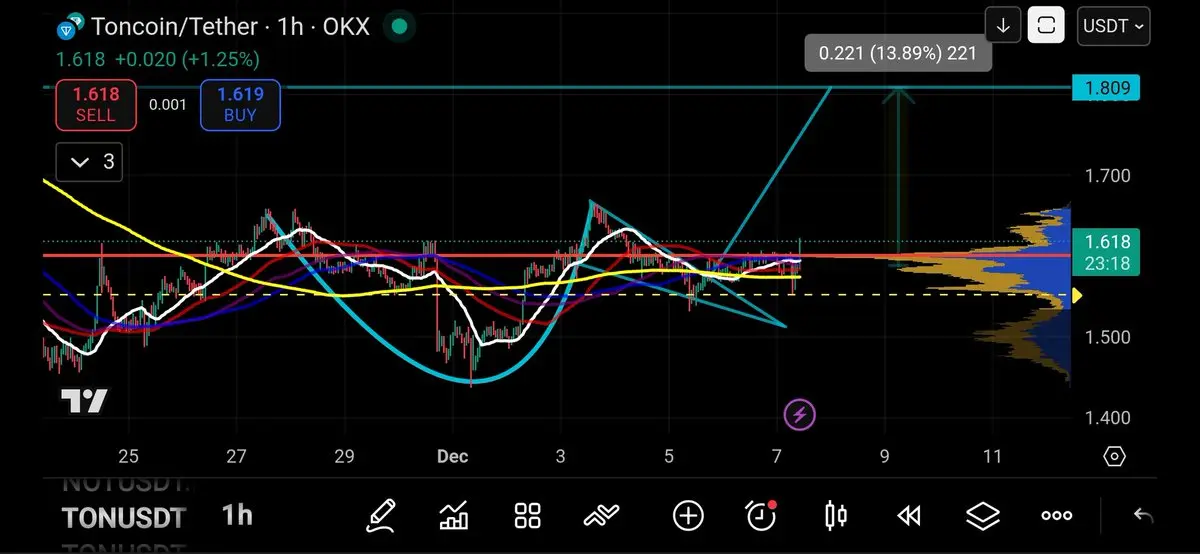Tap the down-arrow button at top right

pos(1003,26)
